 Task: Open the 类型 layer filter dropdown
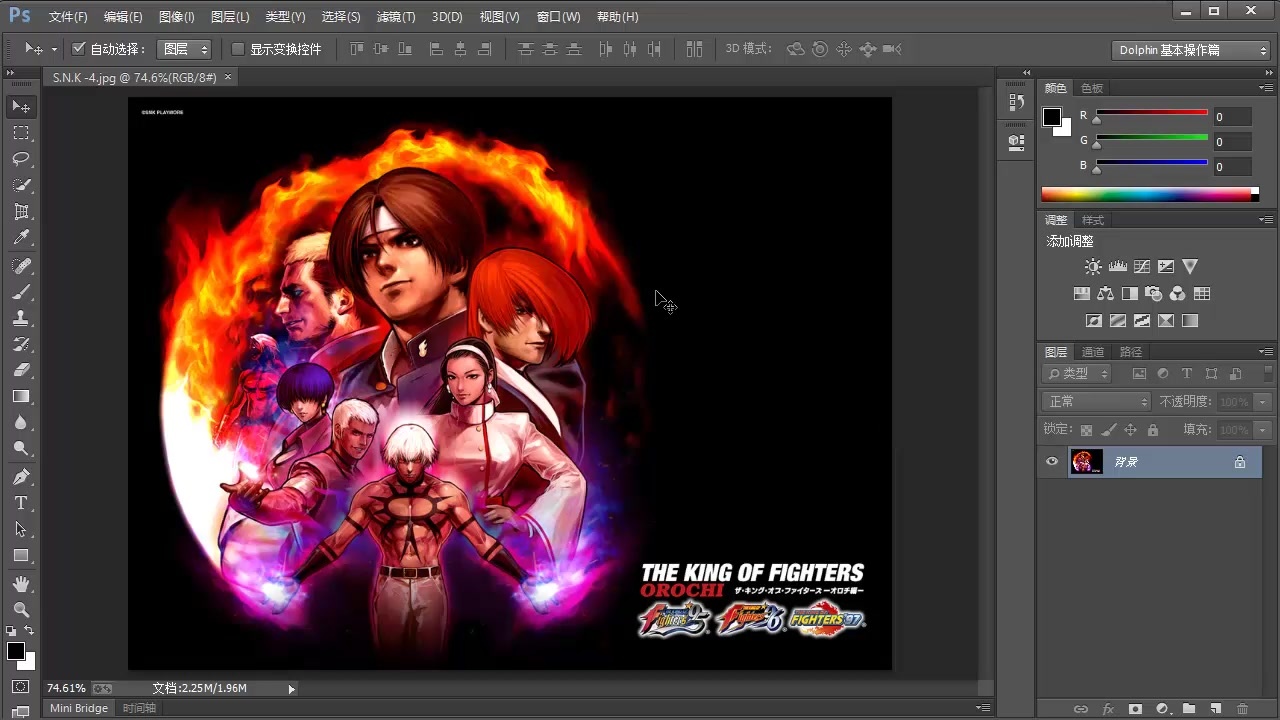[1077, 373]
